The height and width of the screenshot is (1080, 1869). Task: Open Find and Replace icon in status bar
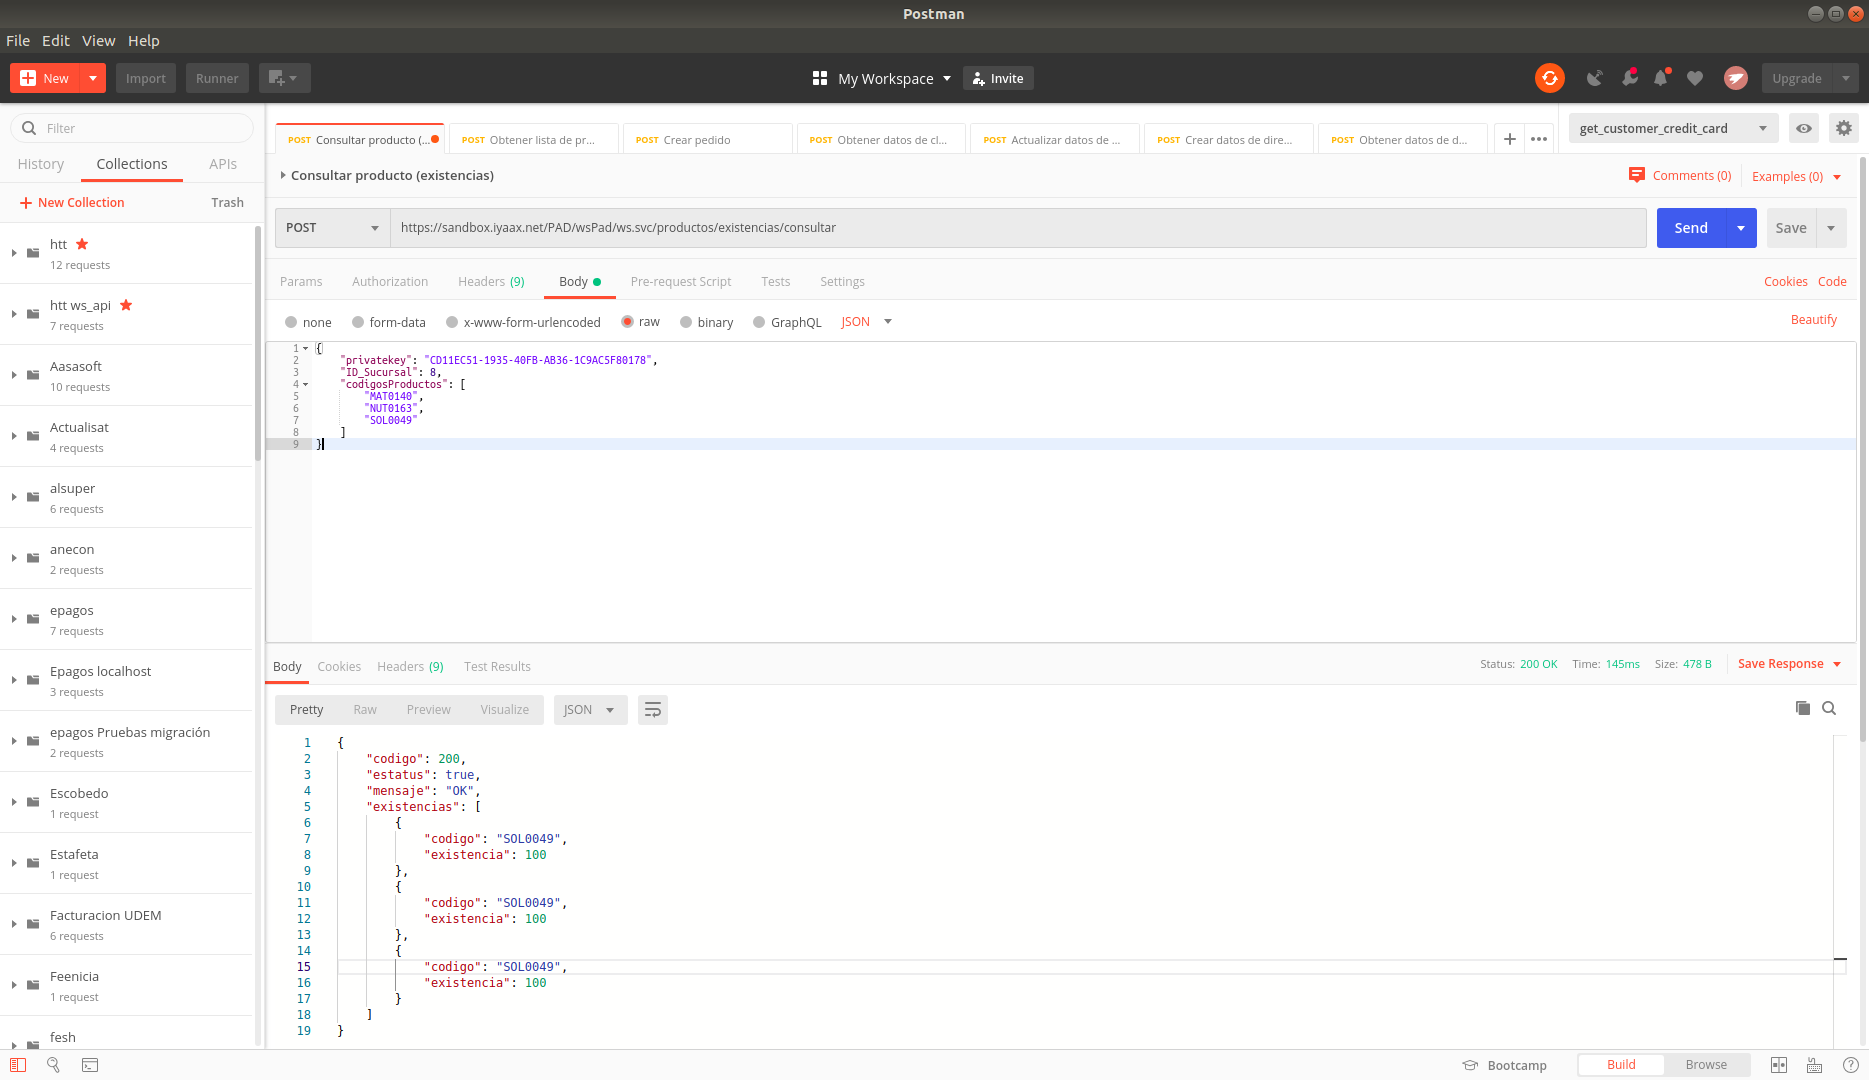(54, 1065)
